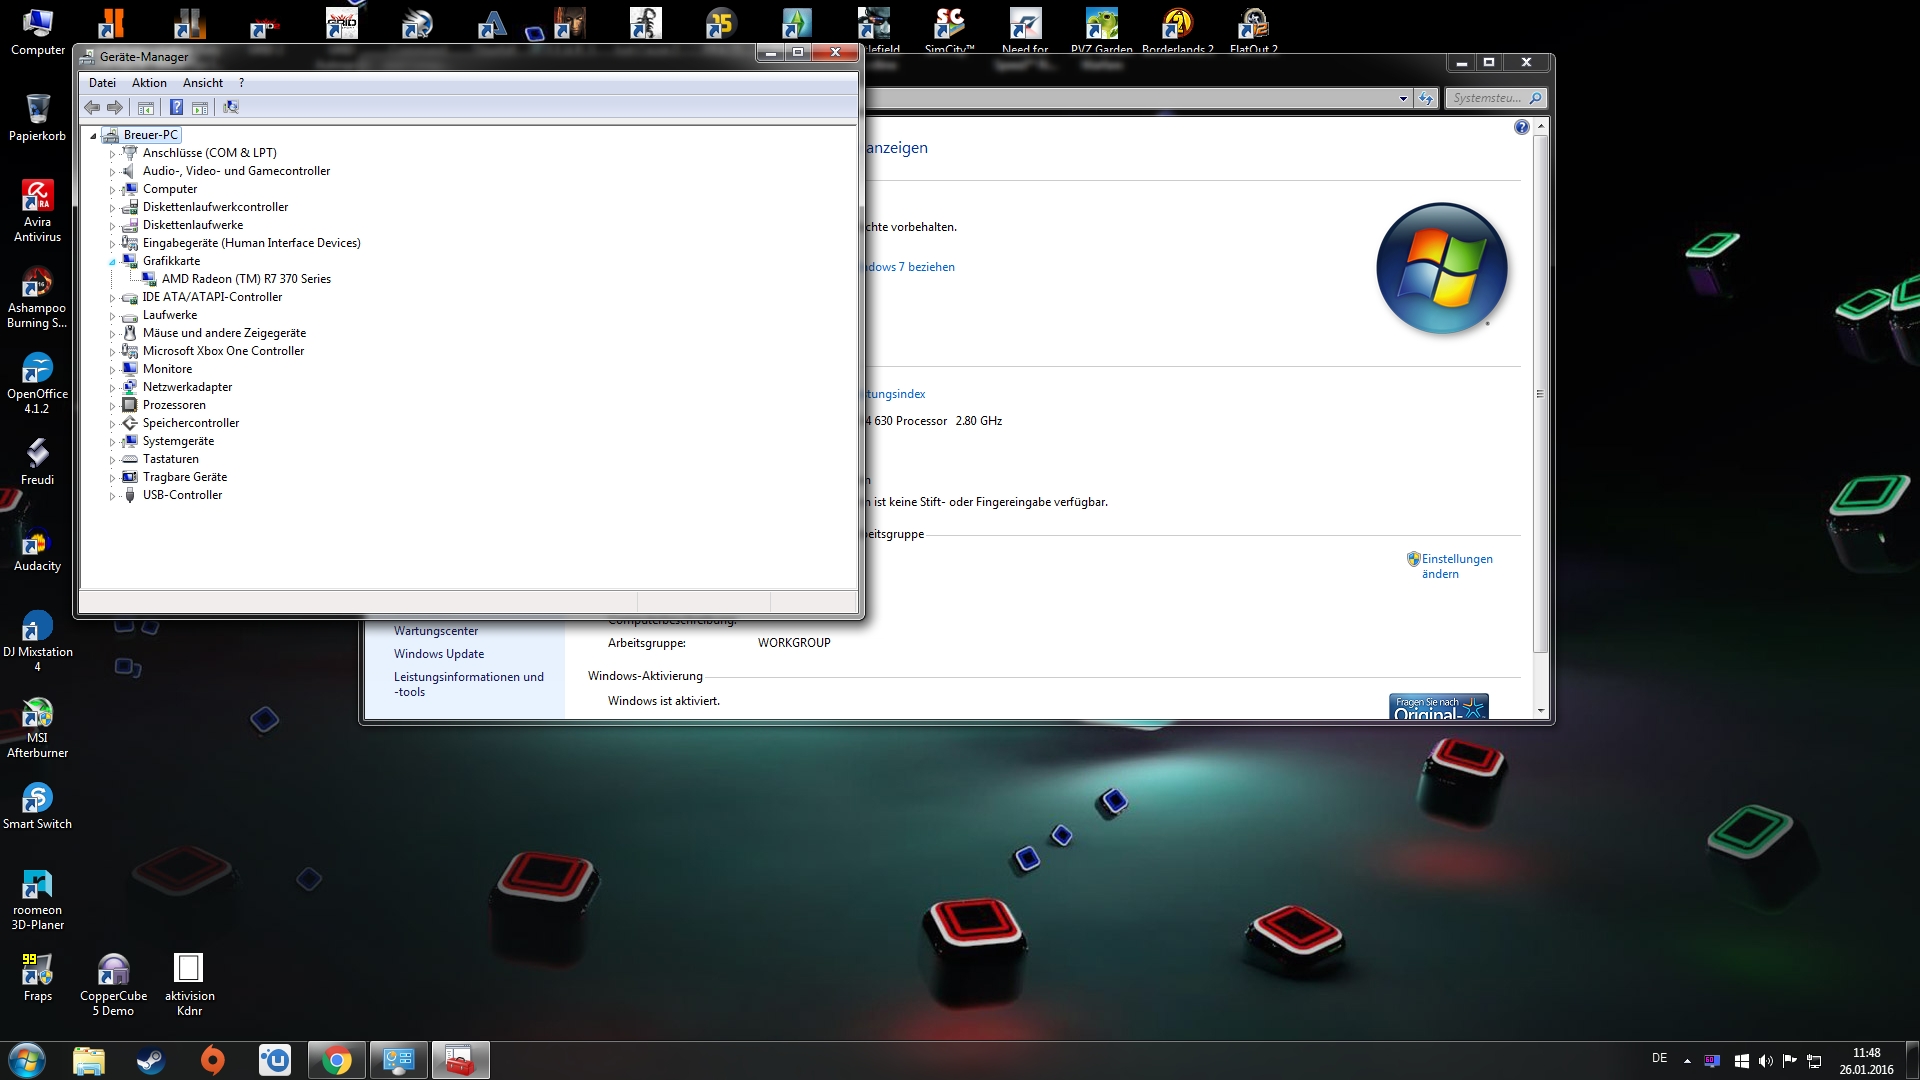Open the Aktion menu
Screen dimensions: 1920x1080
pos(149,83)
